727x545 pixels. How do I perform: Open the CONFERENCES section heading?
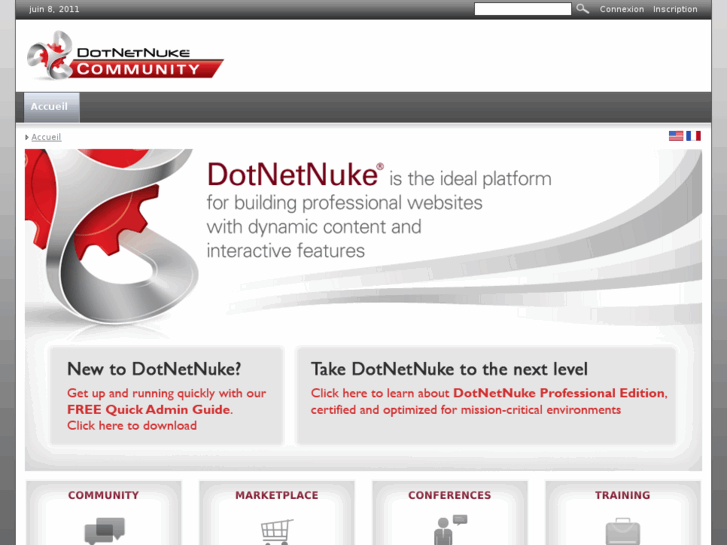450,495
